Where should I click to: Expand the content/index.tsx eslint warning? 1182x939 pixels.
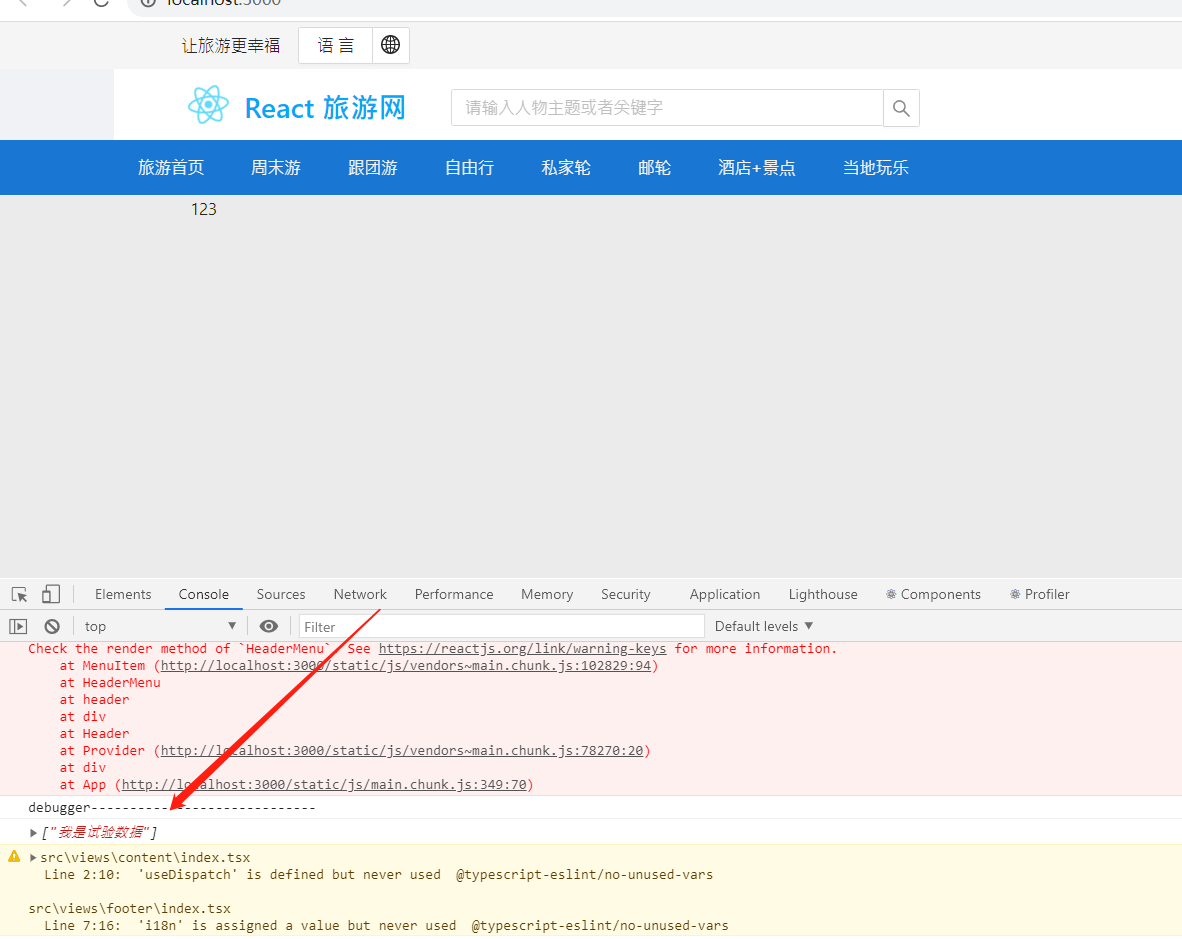[32, 857]
